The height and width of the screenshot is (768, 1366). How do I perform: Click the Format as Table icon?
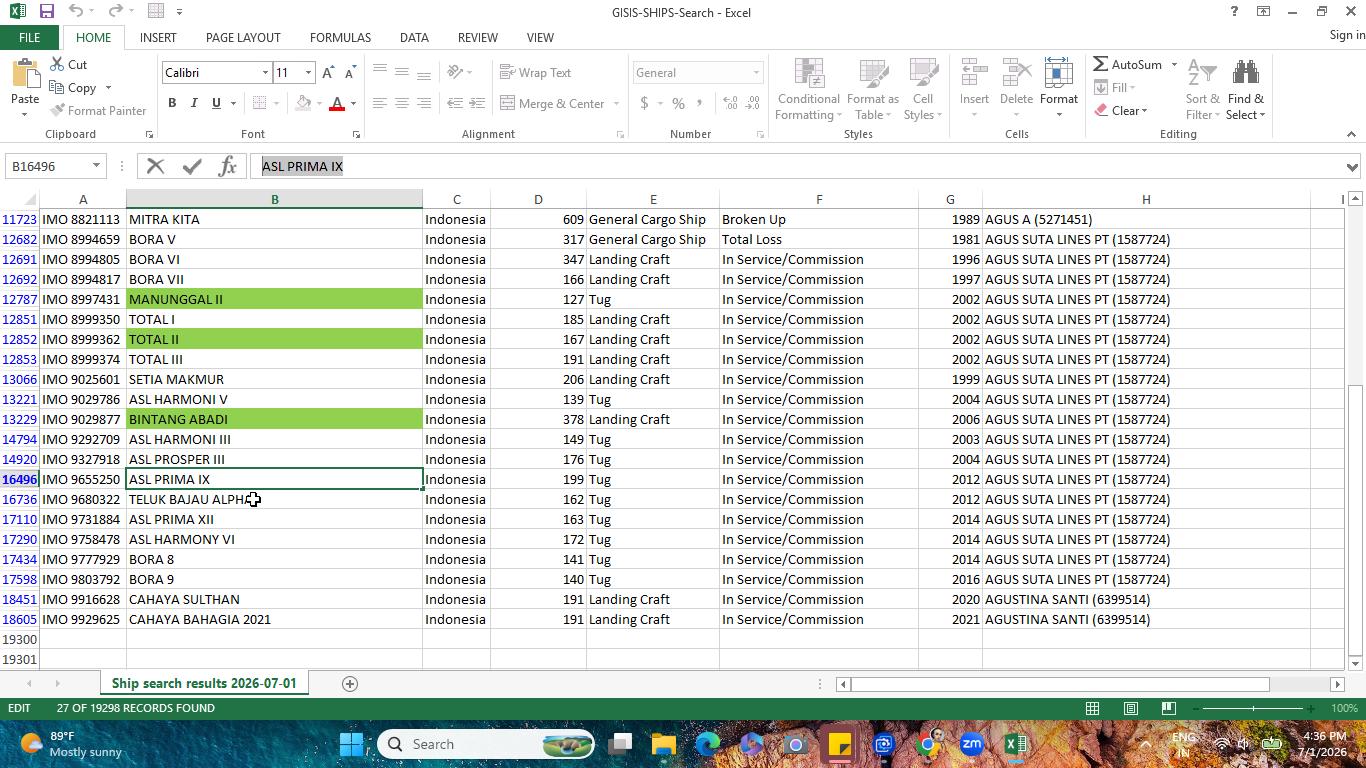(x=873, y=76)
